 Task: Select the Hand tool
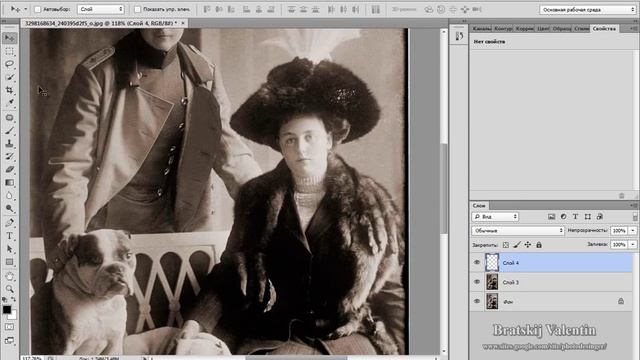(x=9, y=276)
